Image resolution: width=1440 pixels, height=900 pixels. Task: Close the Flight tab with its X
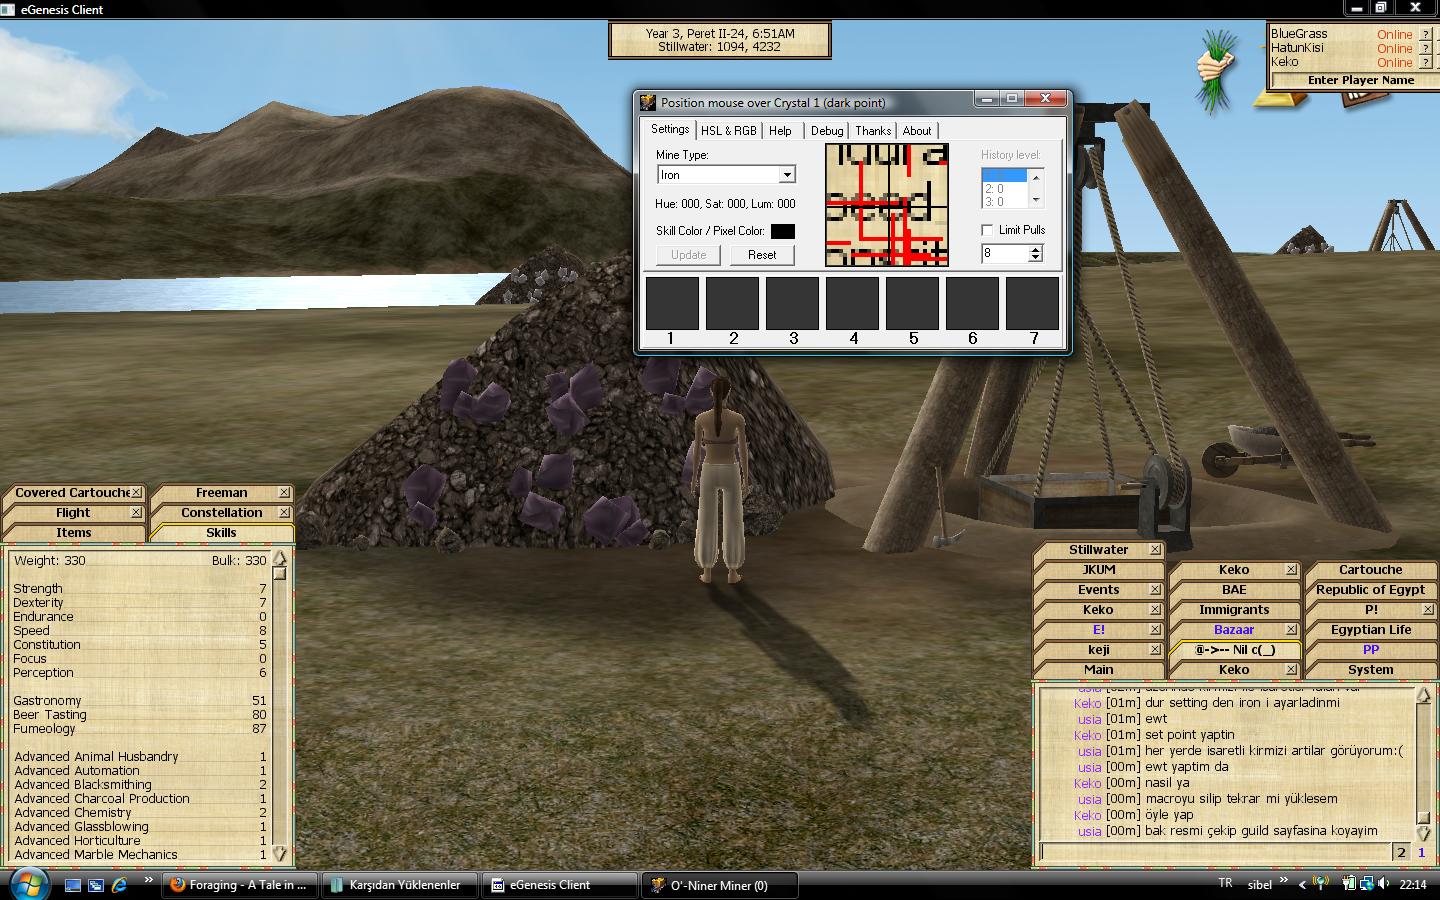point(136,513)
